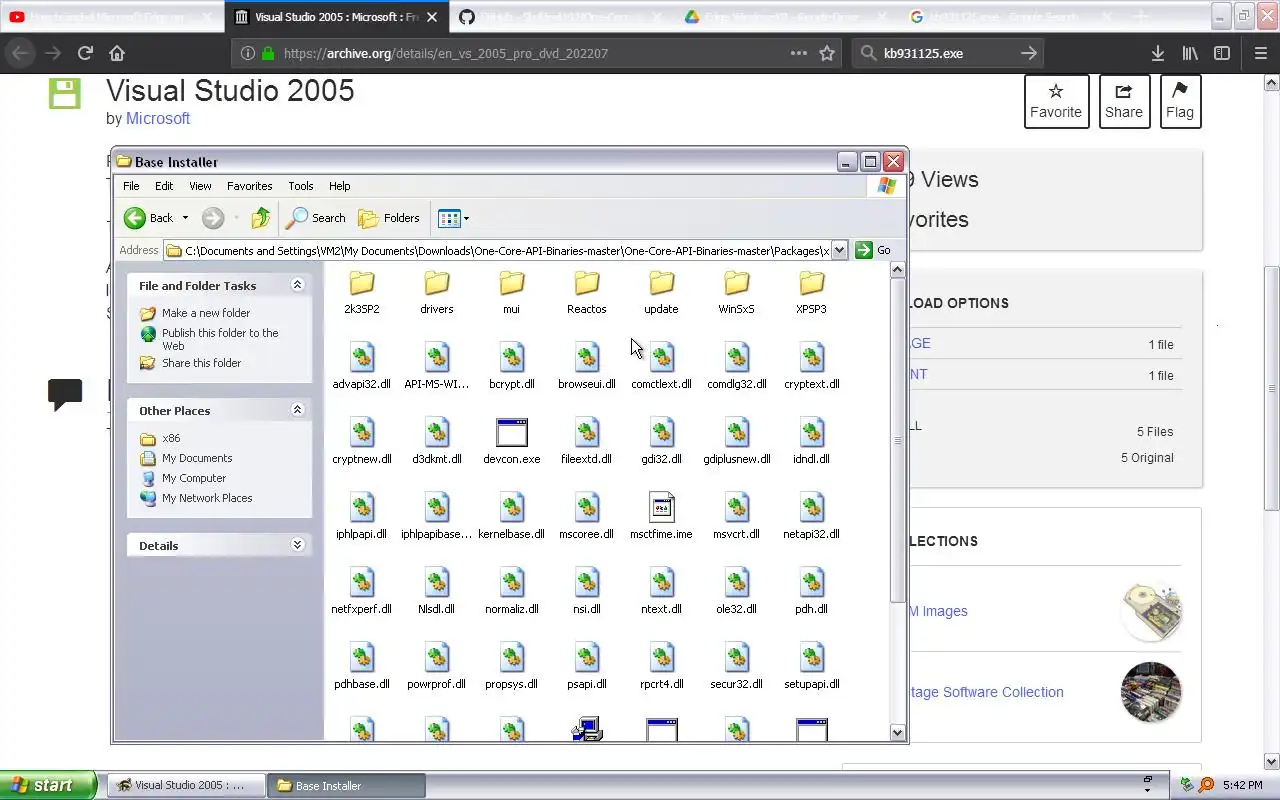
Task: Select bcrypt.dll file icon
Action: coord(511,358)
